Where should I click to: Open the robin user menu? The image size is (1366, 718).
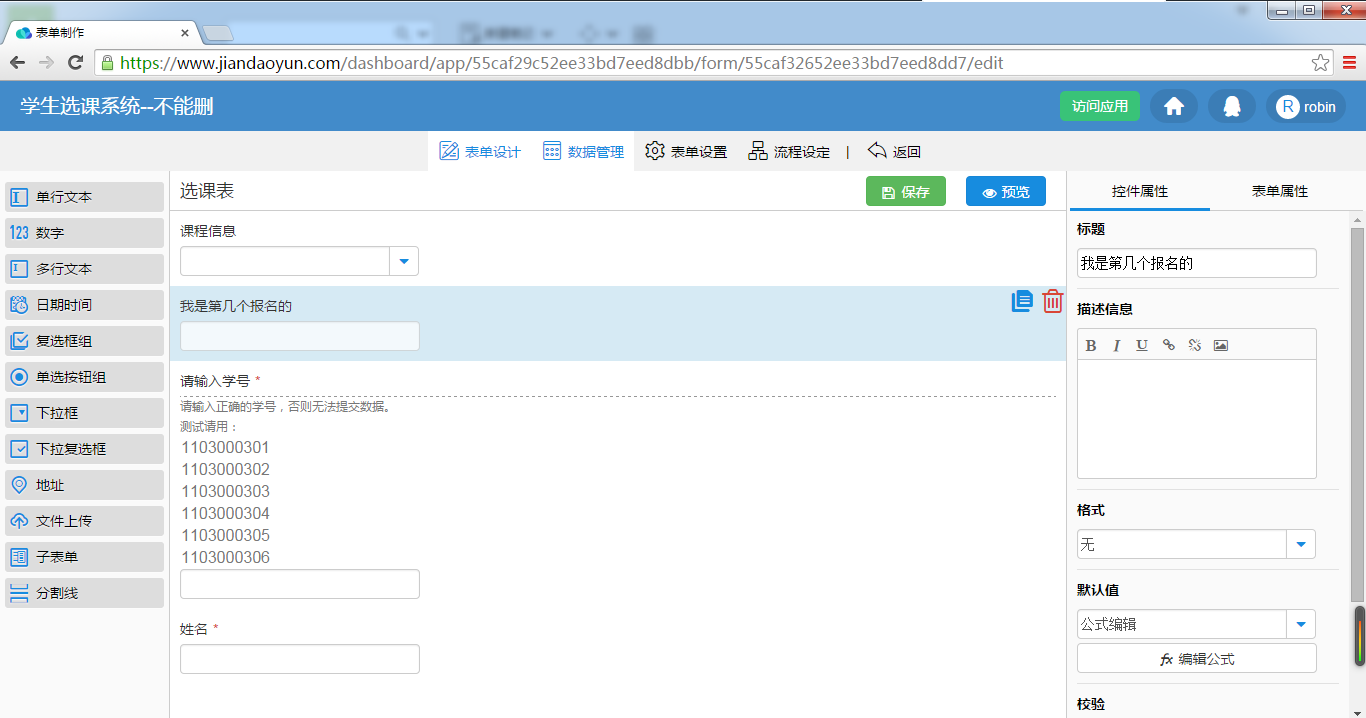coord(1306,106)
